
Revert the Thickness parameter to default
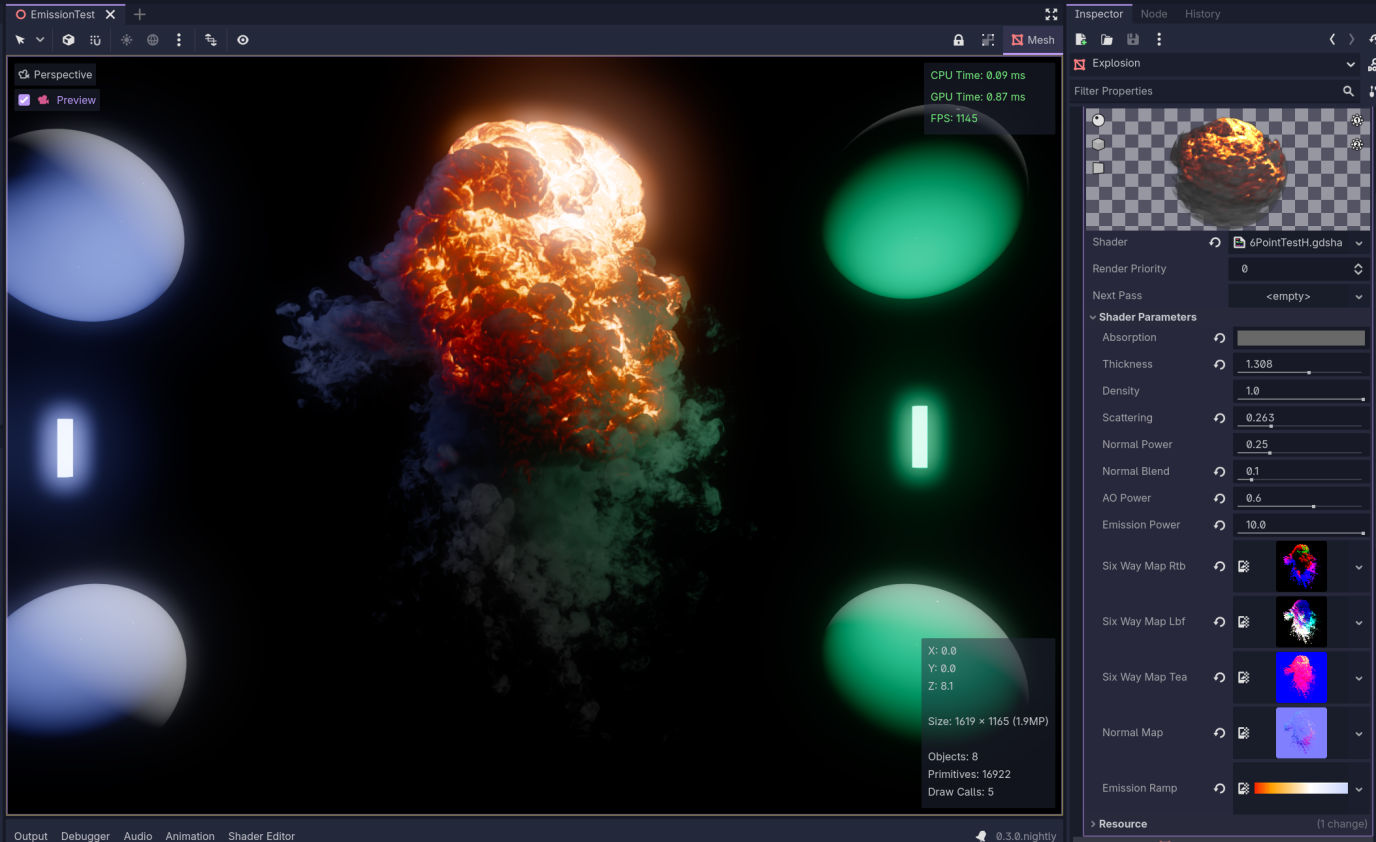pos(1219,365)
